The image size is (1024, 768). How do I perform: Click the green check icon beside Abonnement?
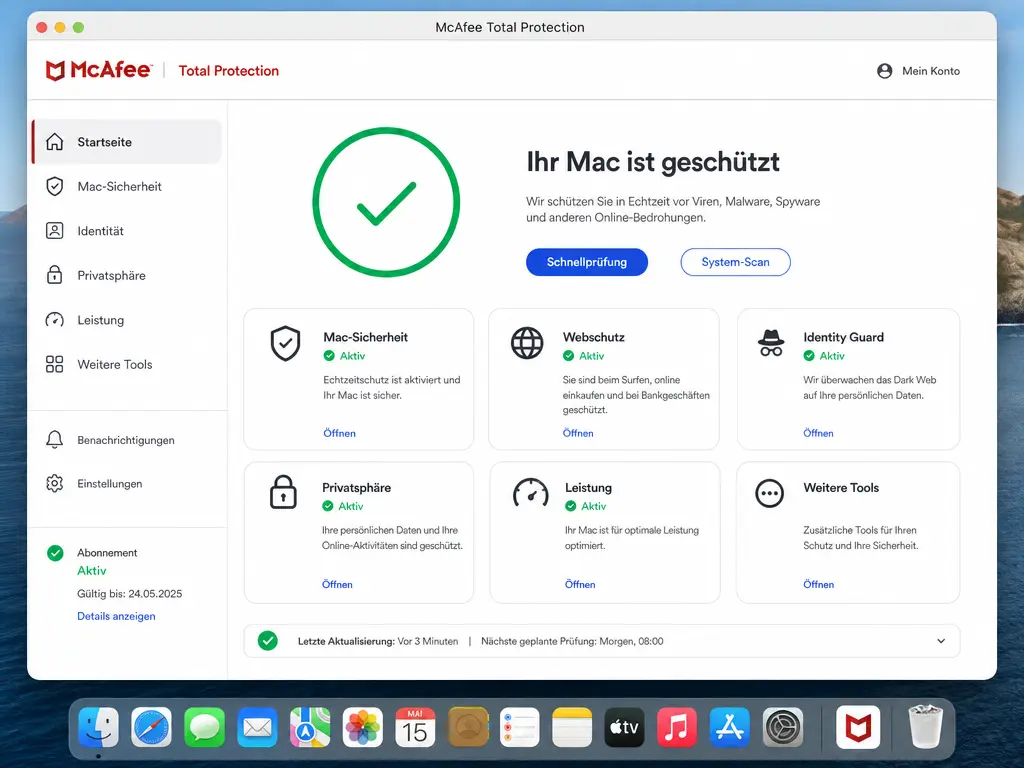(56, 553)
